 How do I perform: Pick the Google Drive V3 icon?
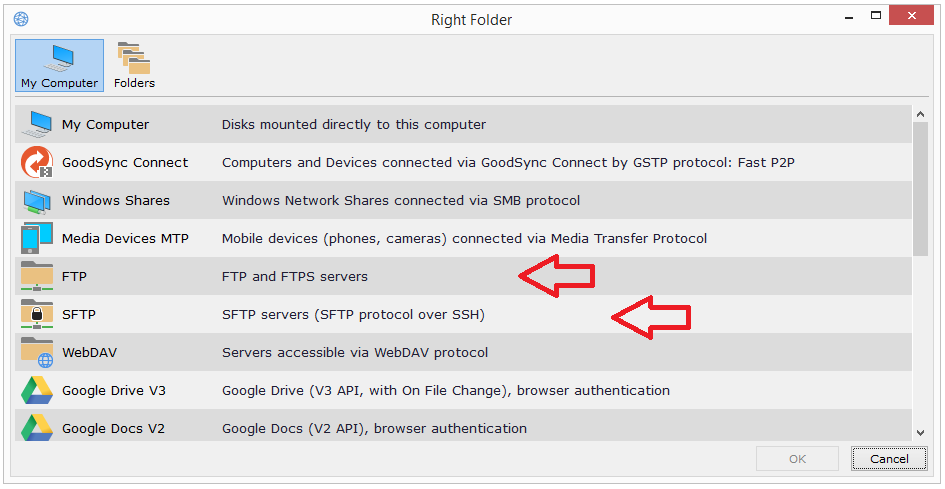click(38, 390)
